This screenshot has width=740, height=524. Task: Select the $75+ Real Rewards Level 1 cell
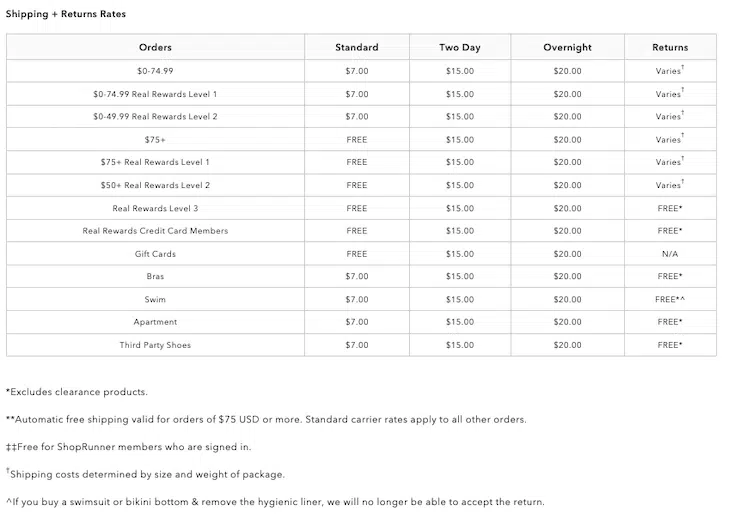[x=155, y=162]
